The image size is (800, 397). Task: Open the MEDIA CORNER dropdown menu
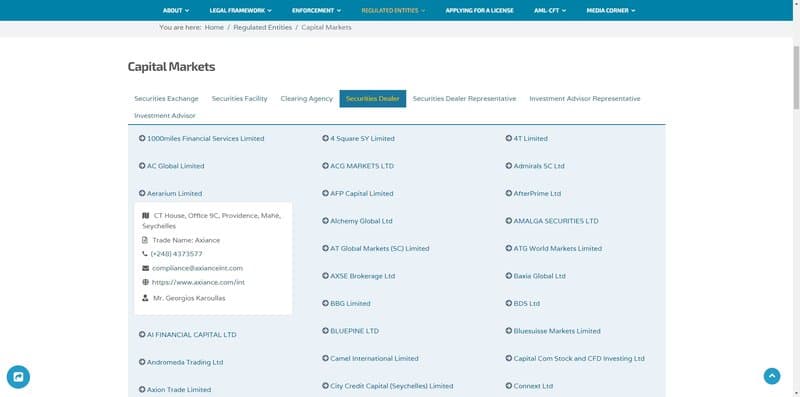[x=611, y=10]
